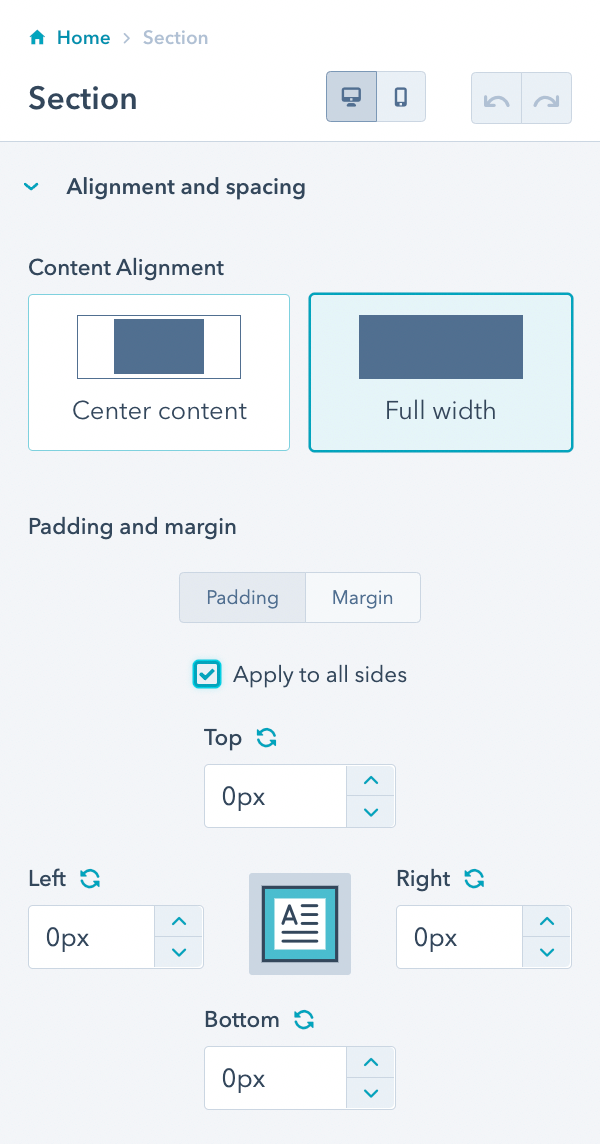Click the Bottom value down stepper arrow
The image size is (600, 1144).
[x=371, y=1094]
